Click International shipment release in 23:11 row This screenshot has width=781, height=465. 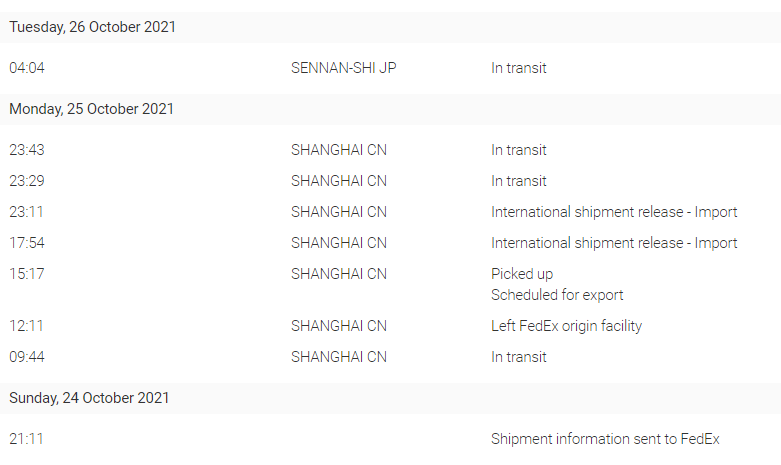pos(614,212)
